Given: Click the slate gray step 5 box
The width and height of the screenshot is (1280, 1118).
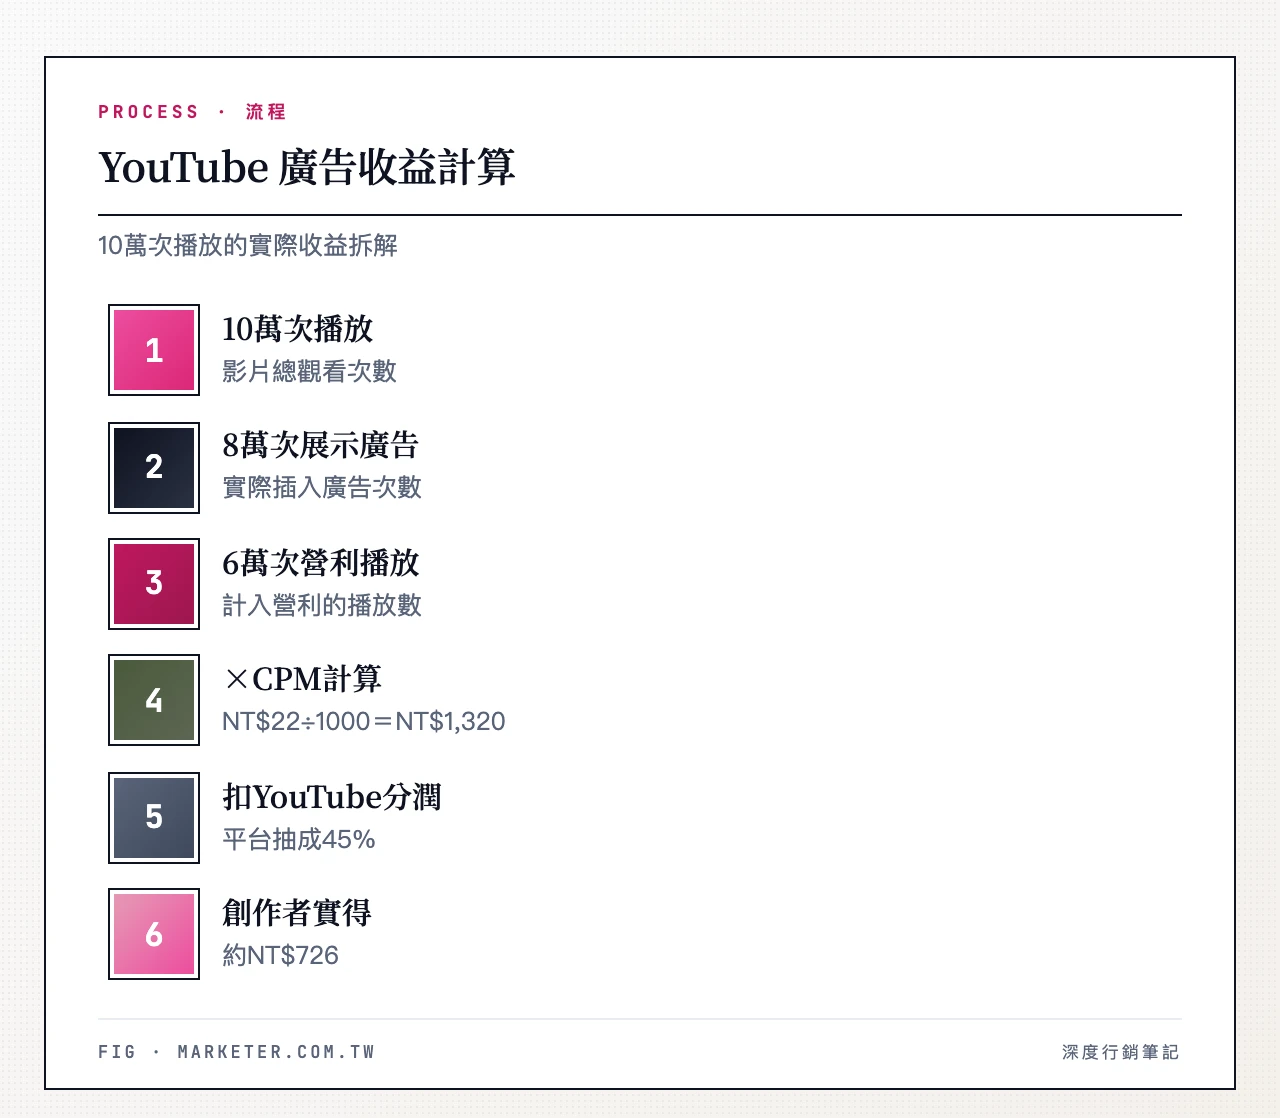Looking at the screenshot, I should (154, 817).
